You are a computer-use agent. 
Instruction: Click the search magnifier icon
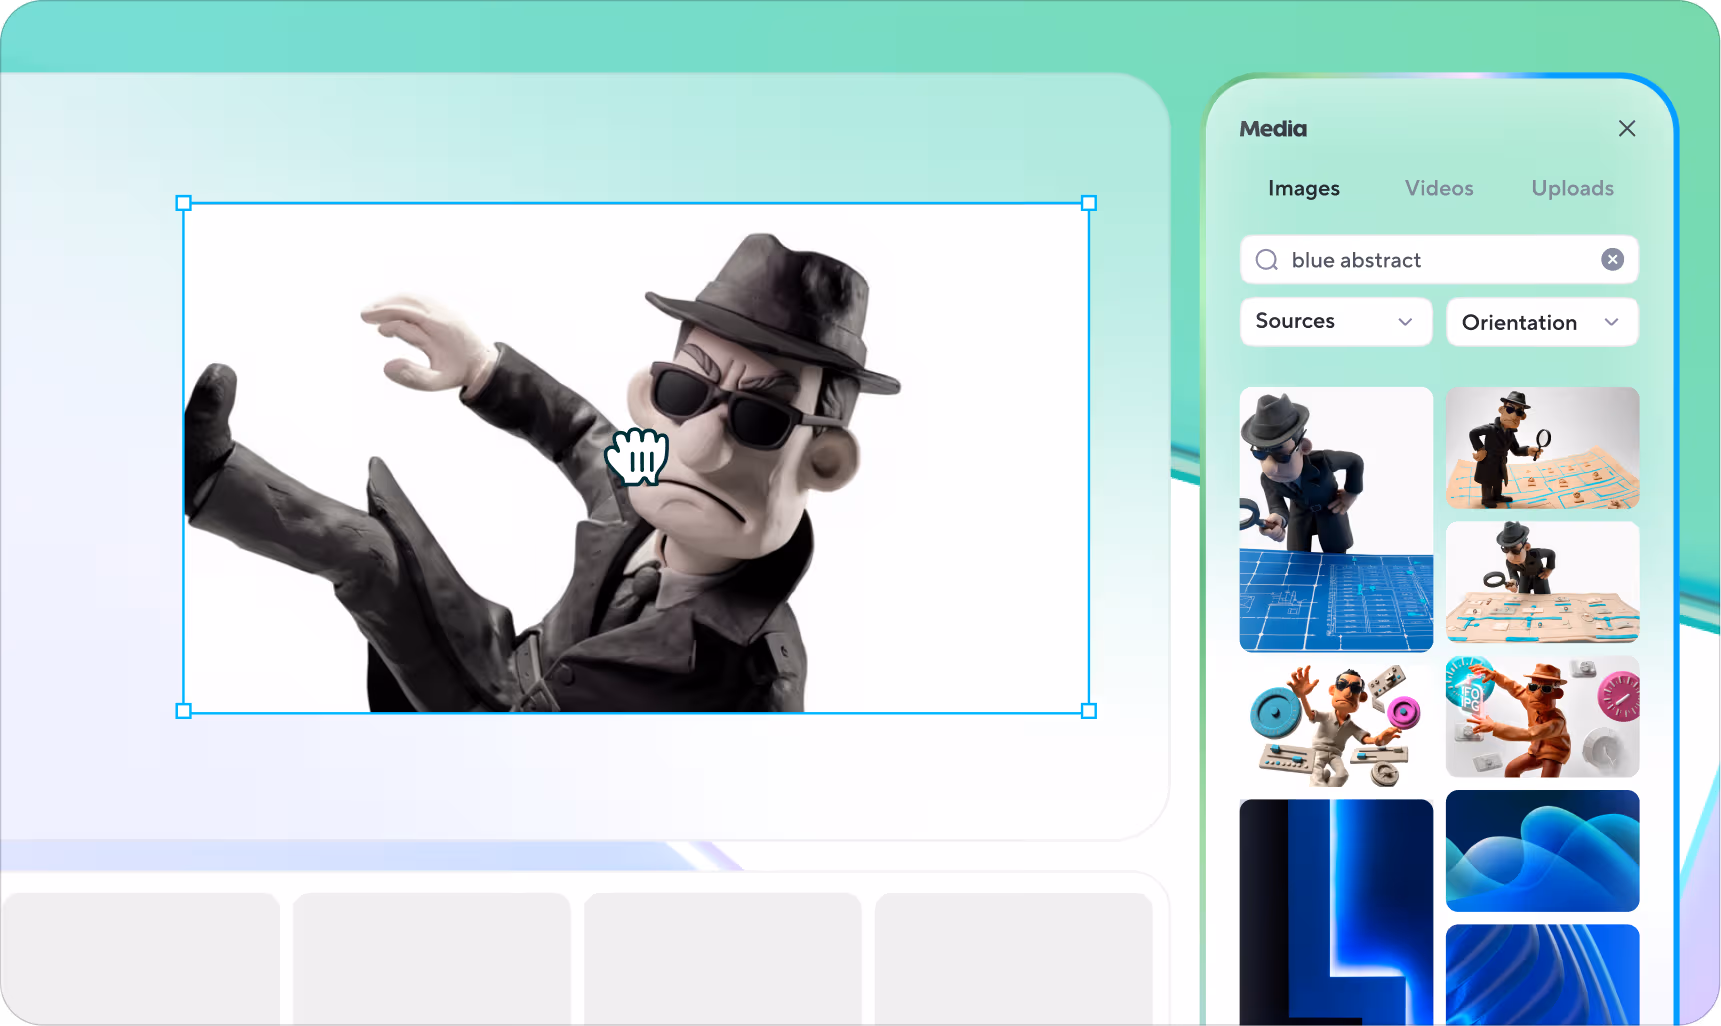point(1267,260)
